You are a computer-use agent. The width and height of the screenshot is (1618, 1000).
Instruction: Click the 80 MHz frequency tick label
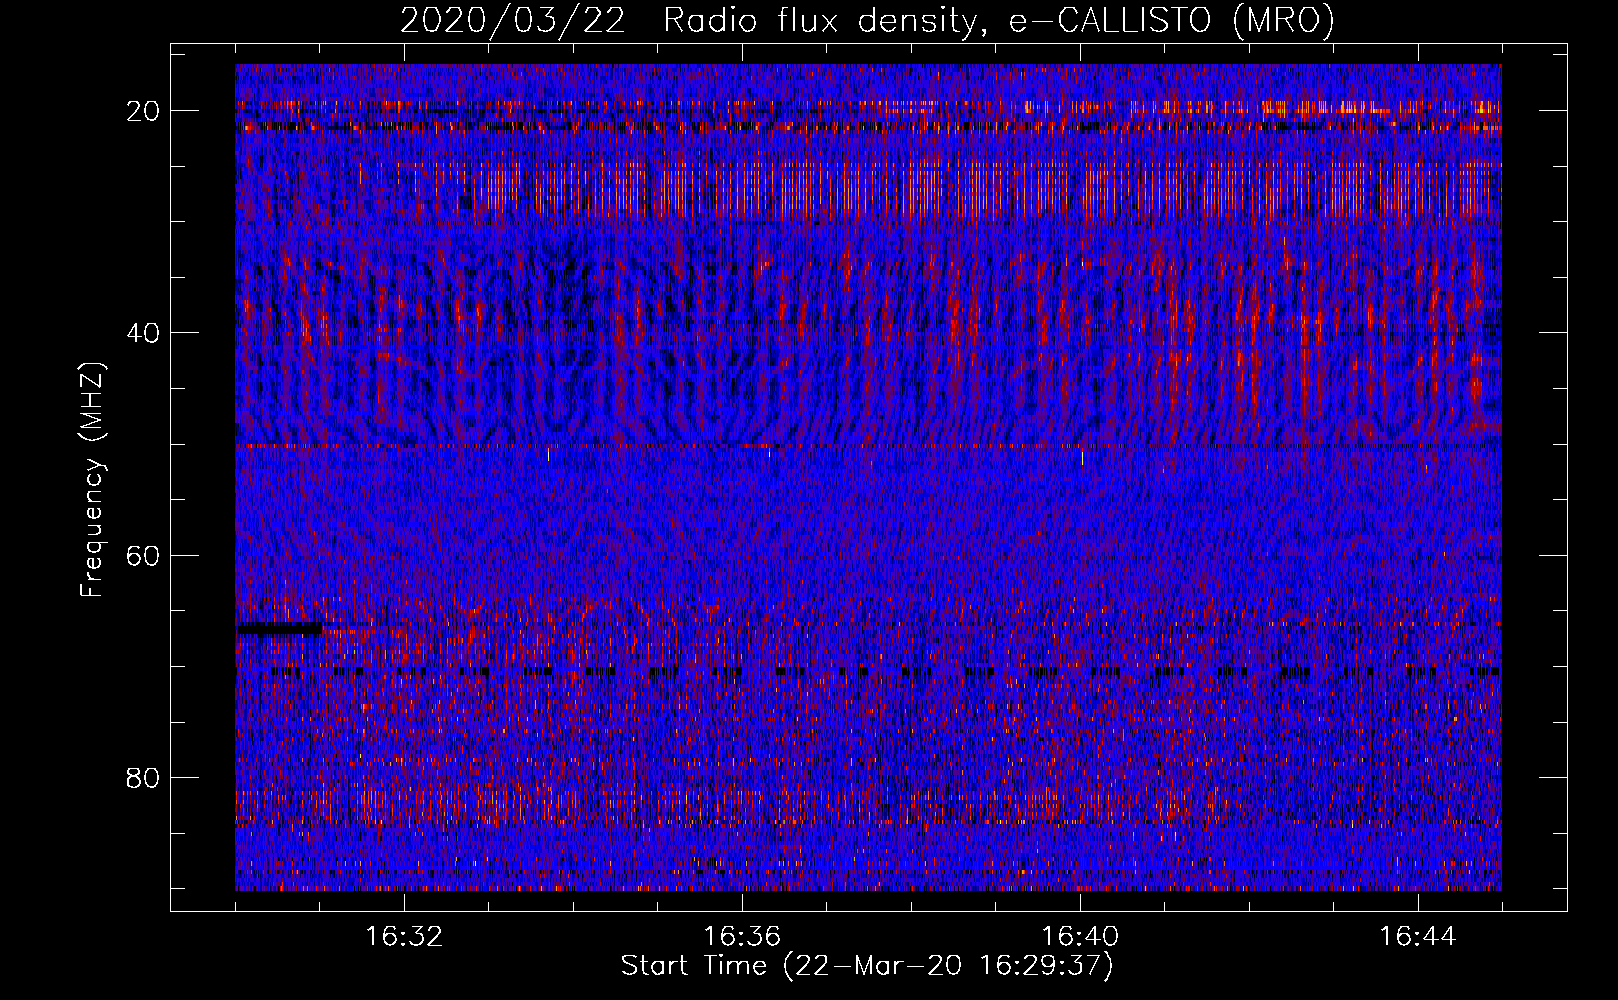coord(144,777)
